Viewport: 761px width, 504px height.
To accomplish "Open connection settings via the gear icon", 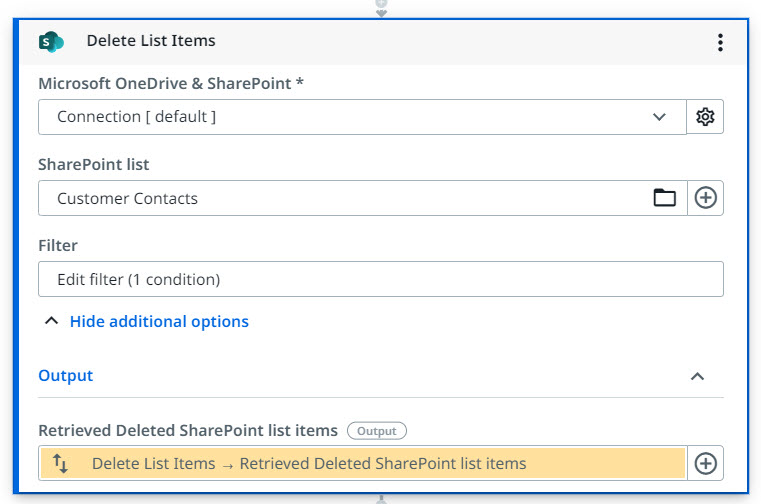I will (x=705, y=117).
